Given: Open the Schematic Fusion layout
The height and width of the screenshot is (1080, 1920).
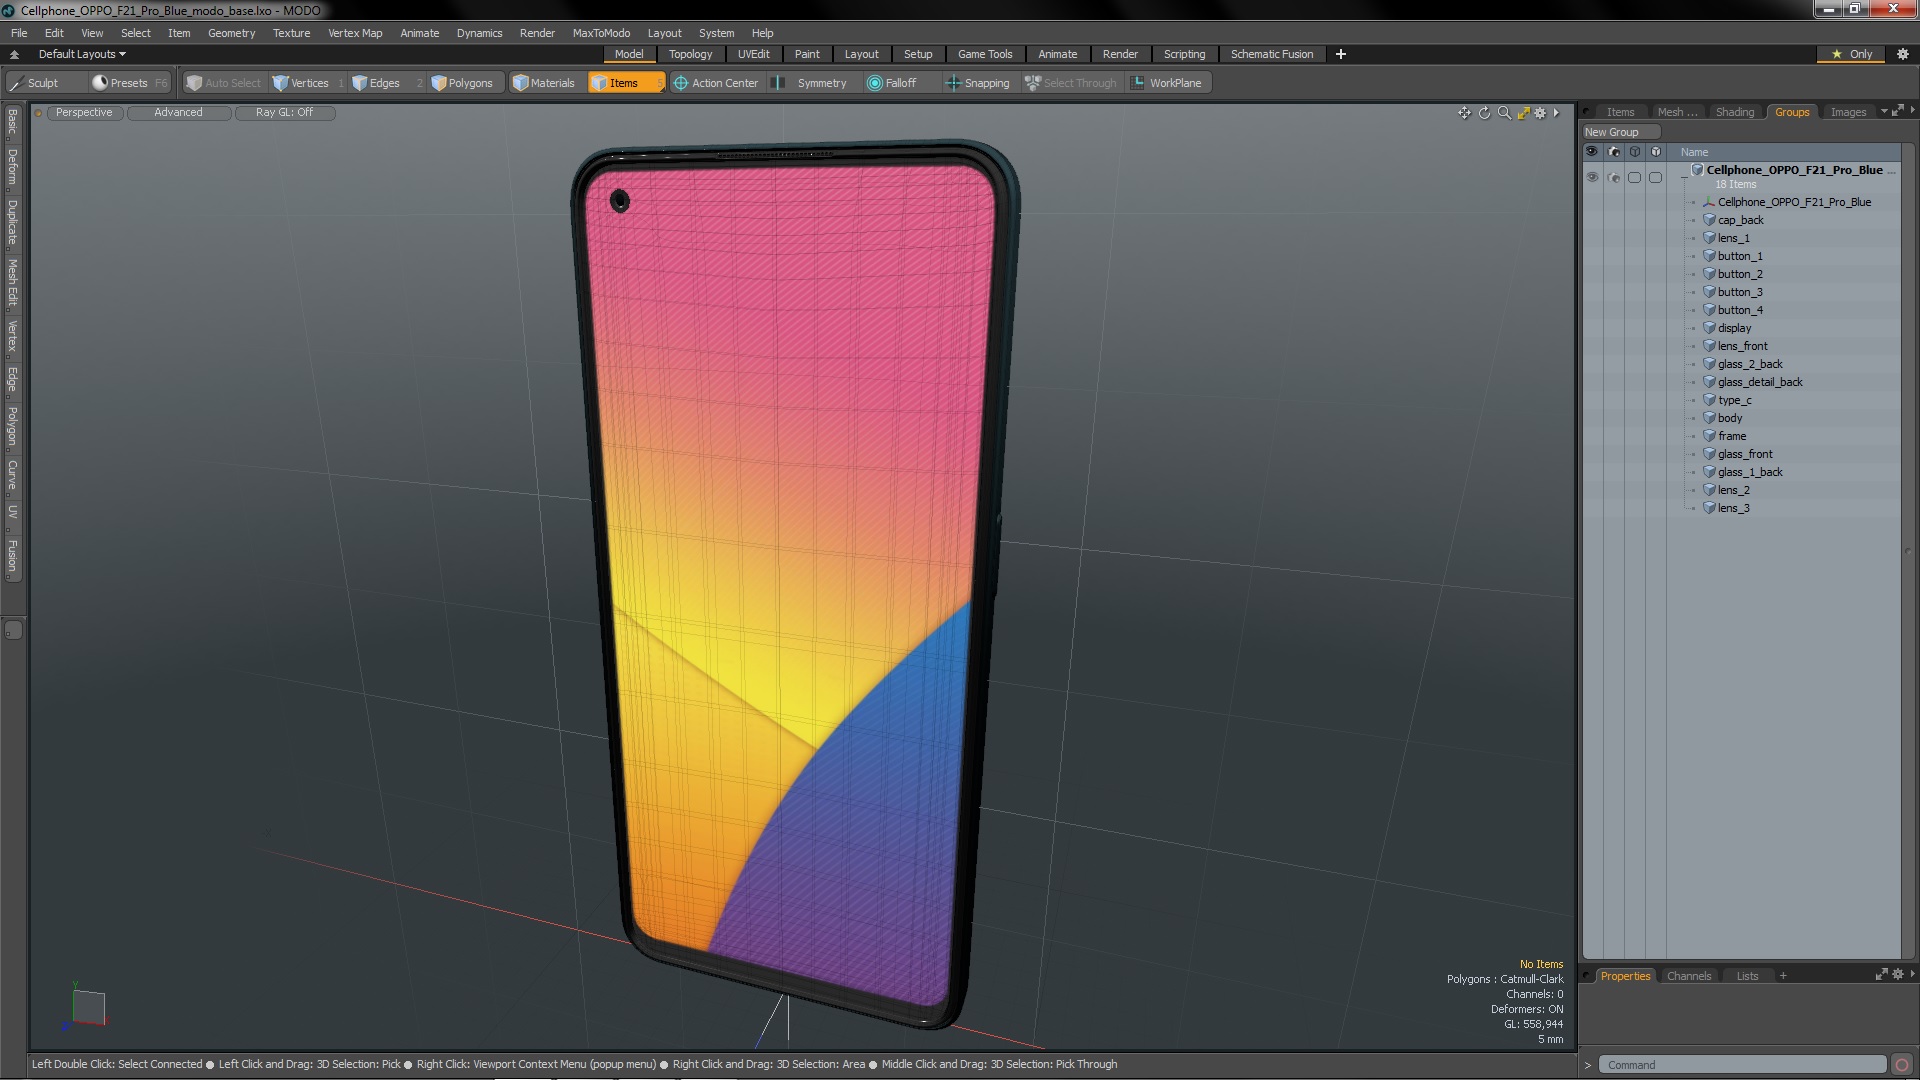Looking at the screenshot, I should pyautogui.click(x=1271, y=54).
